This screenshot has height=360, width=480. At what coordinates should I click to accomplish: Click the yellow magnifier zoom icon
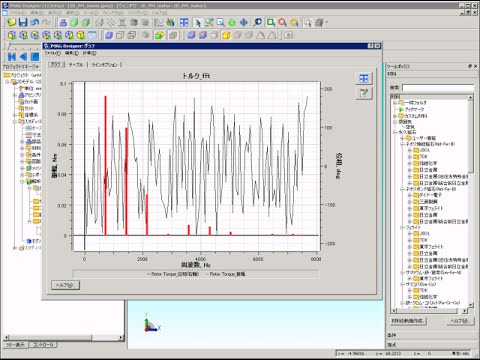point(294,22)
